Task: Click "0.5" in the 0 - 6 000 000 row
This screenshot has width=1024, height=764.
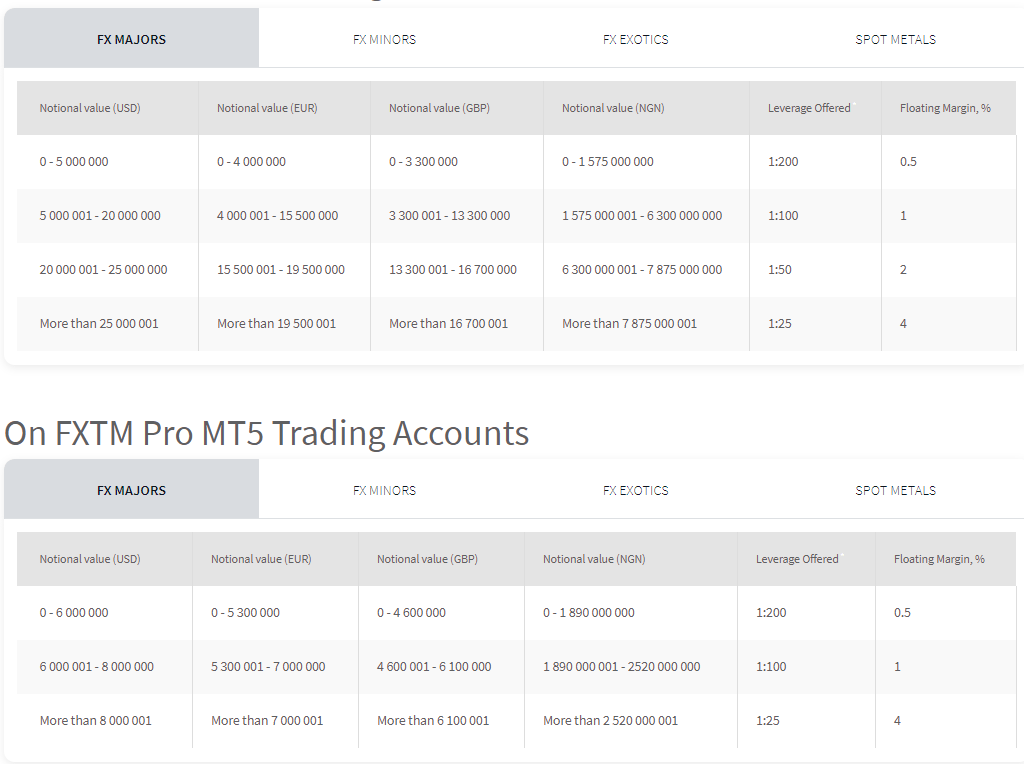Action: click(x=903, y=613)
